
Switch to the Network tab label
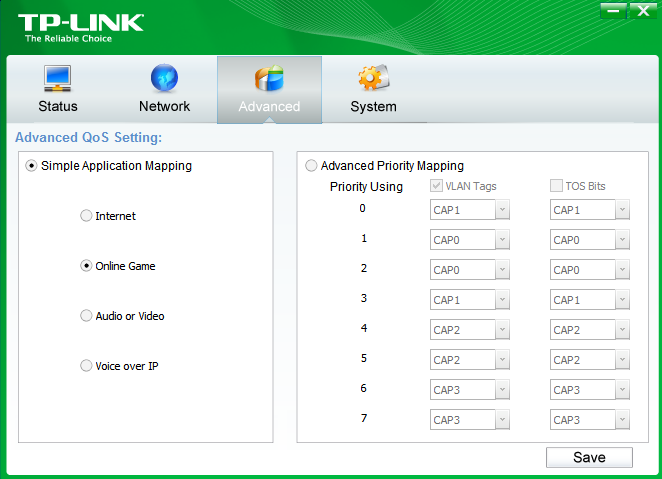click(x=164, y=106)
